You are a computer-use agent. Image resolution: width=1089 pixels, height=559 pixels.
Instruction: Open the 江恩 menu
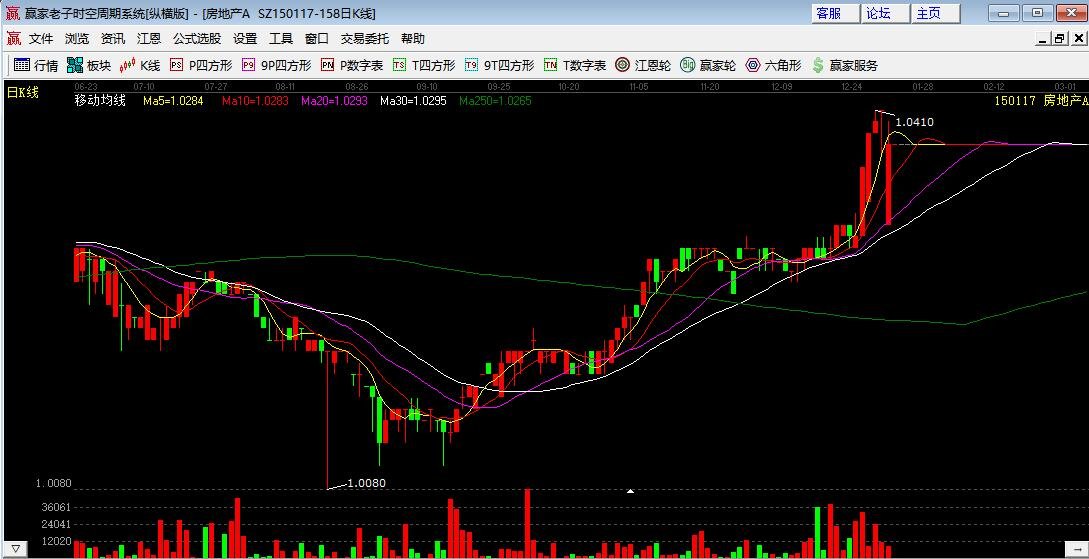(149, 39)
